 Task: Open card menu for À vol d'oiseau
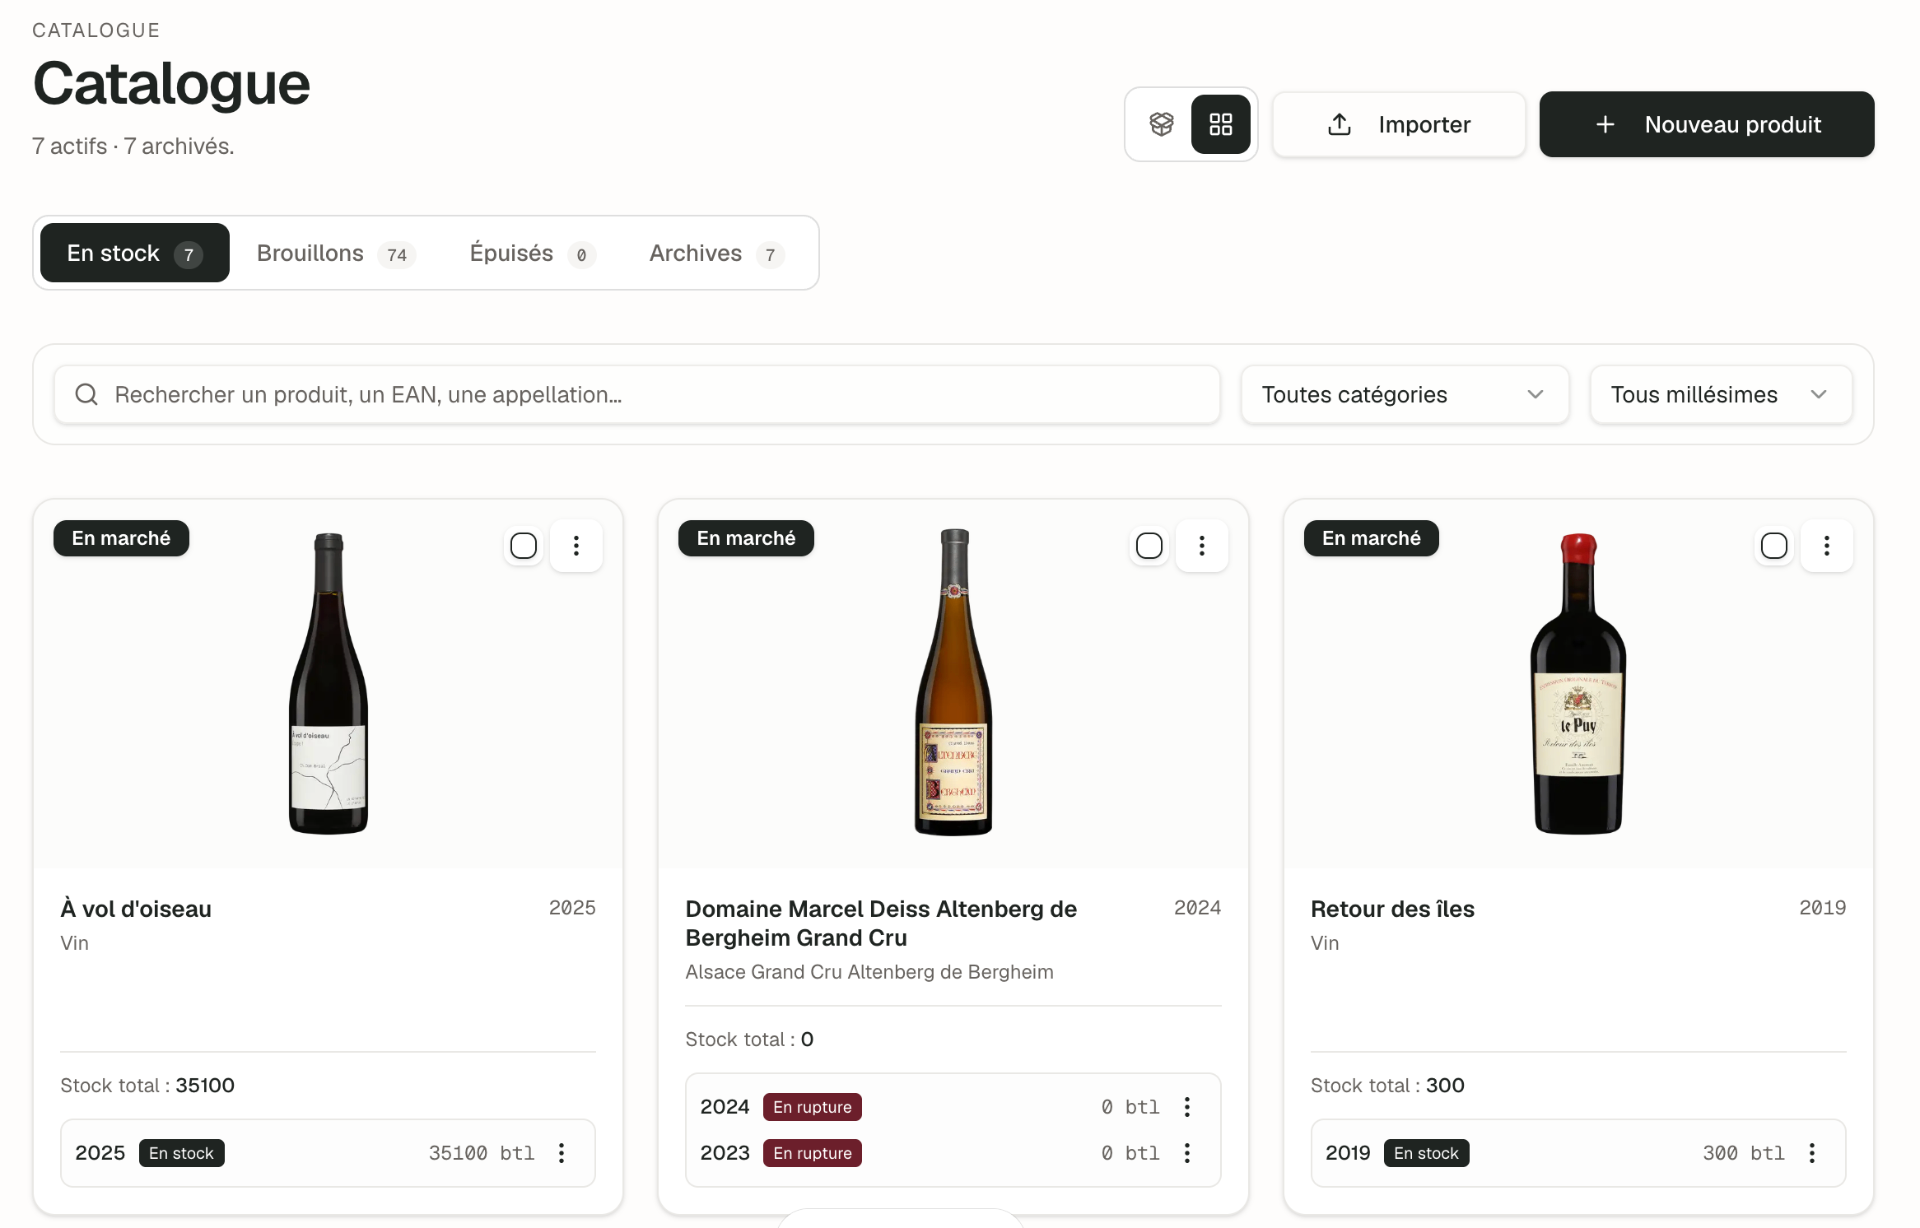tap(576, 545)
